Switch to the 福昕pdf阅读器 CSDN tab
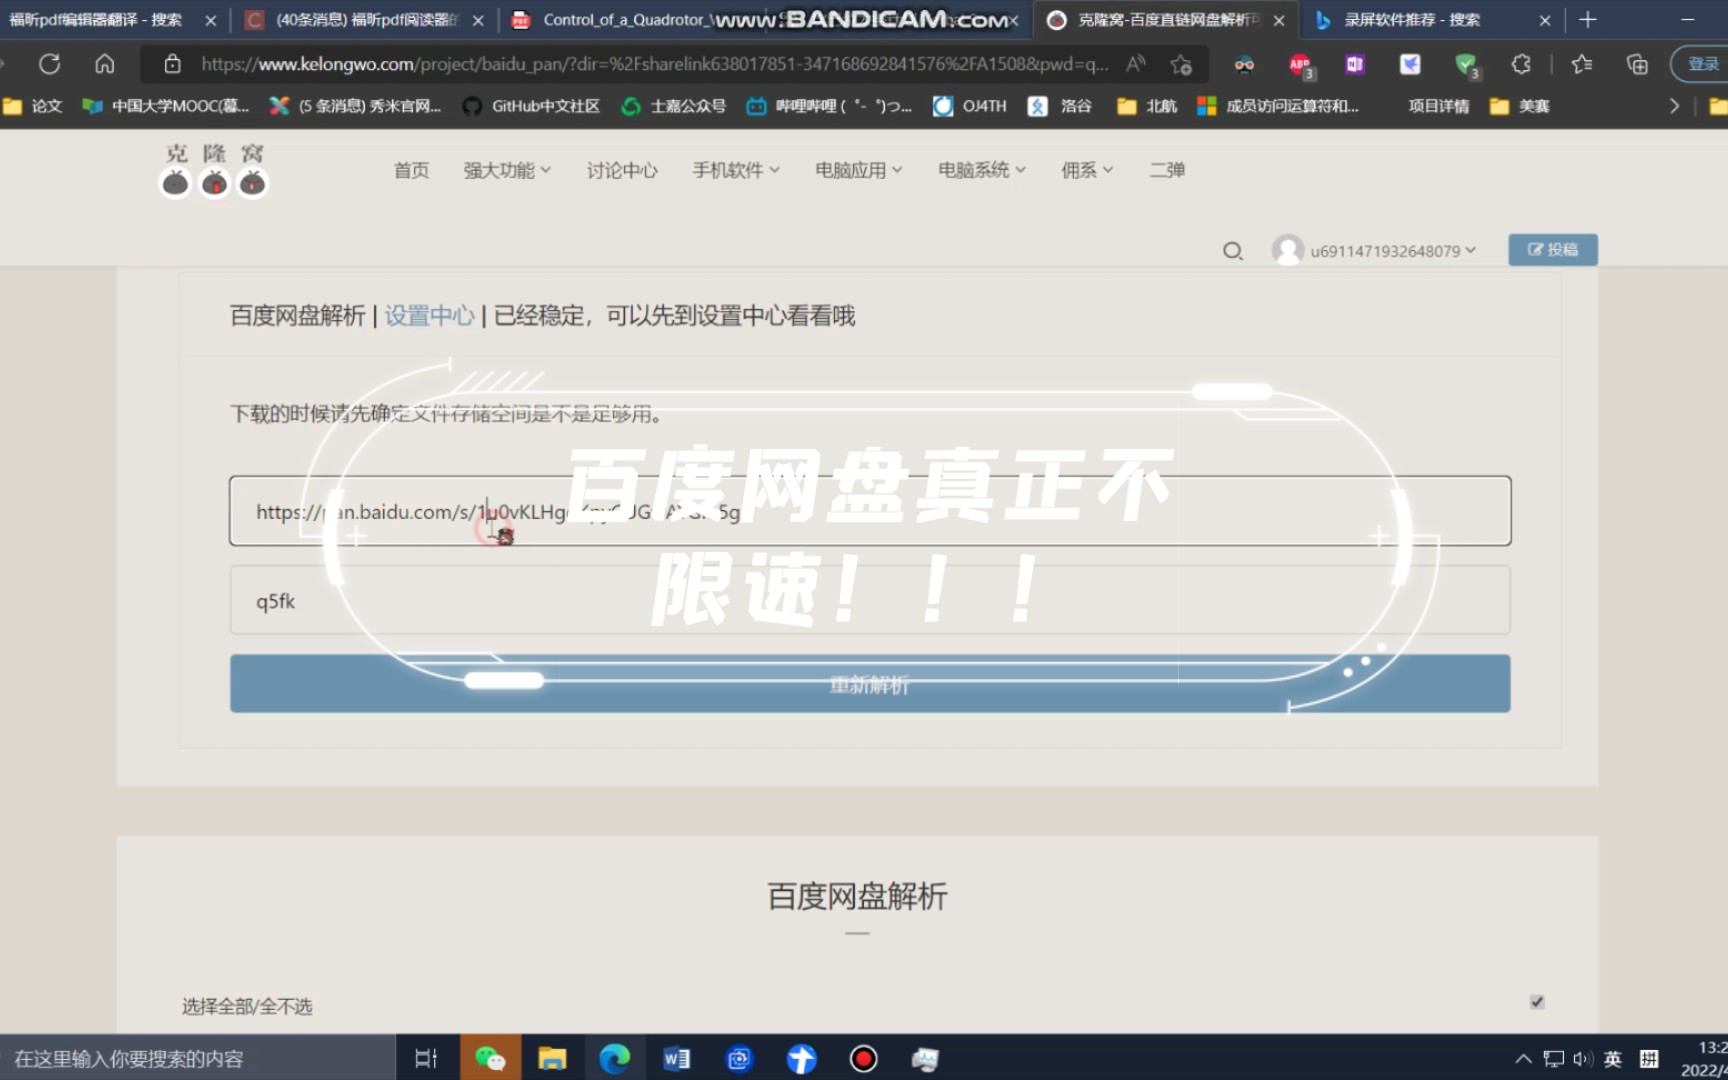This screenshot has width=1728, height=1080. pos(365,20)
